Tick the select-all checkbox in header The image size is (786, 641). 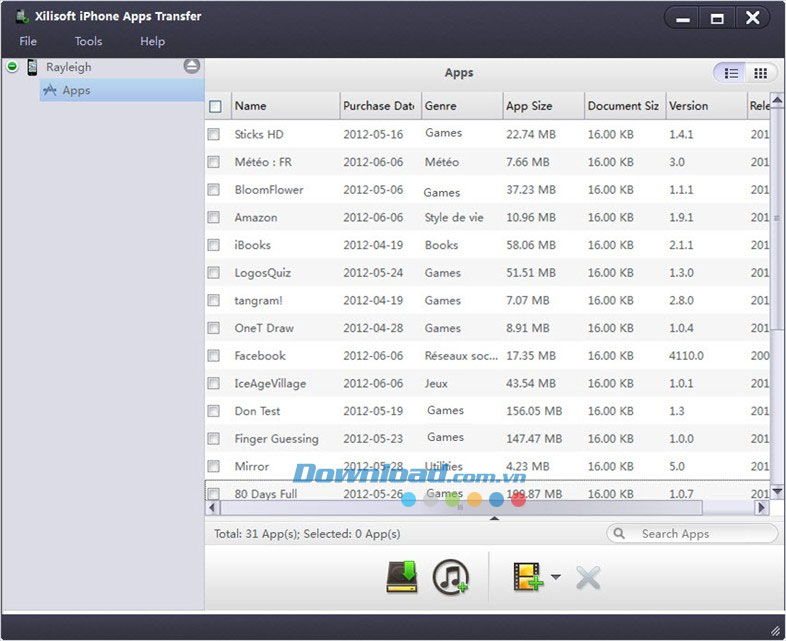click(215, 106)
